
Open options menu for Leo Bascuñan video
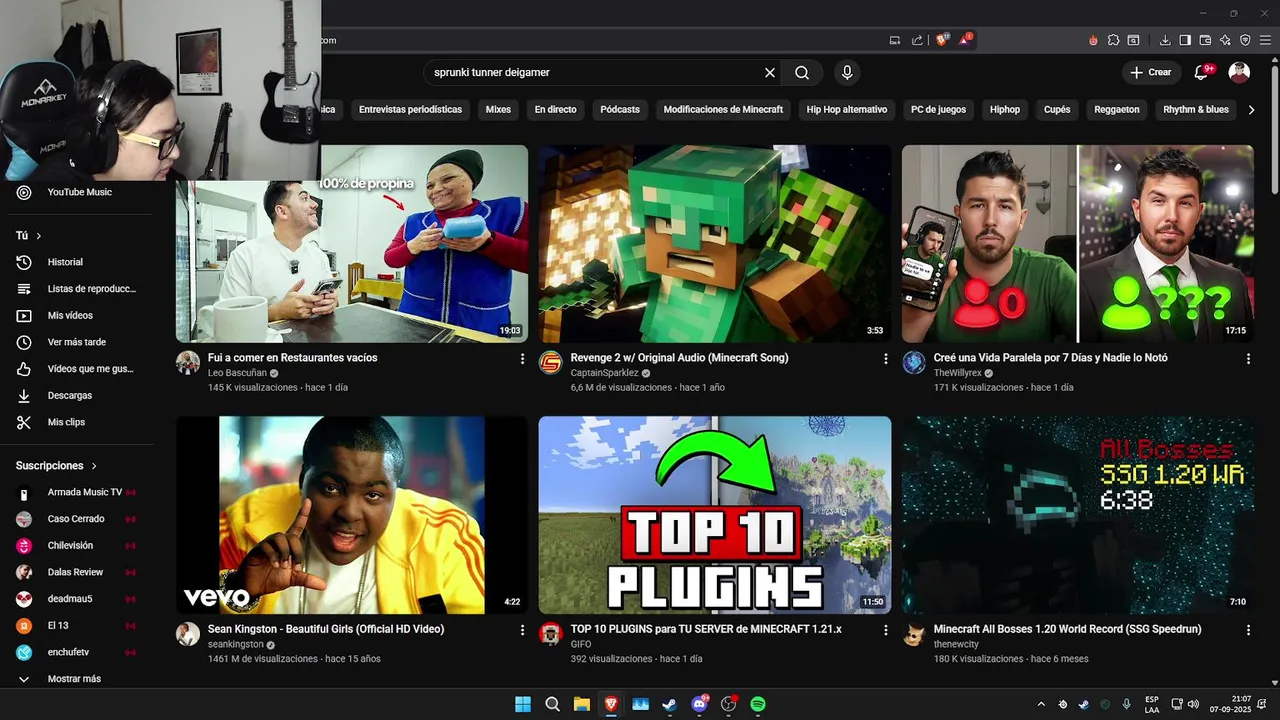(x=522, y=358)
